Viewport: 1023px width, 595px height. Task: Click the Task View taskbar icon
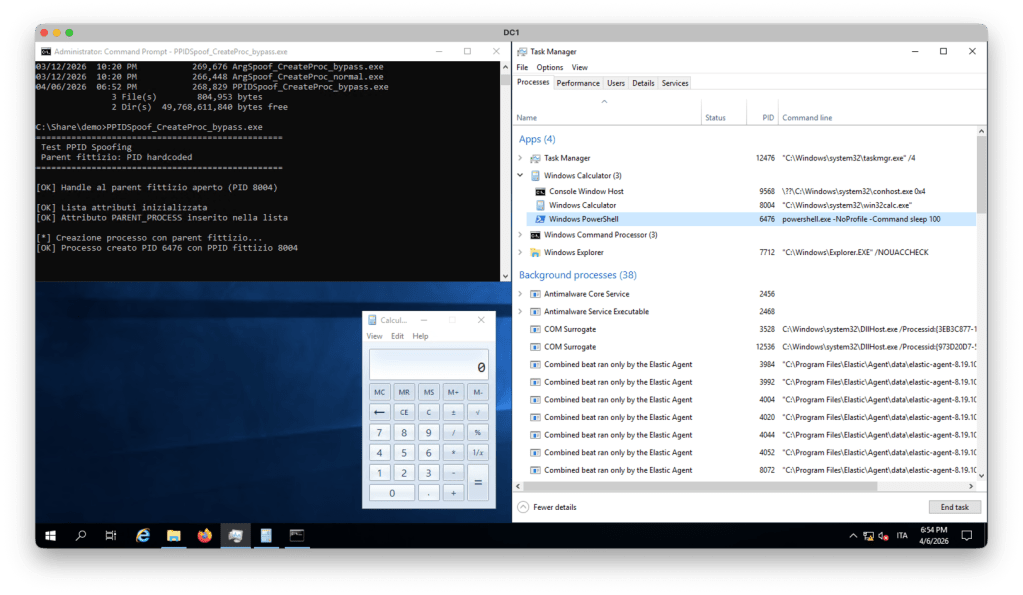[111, 536]
